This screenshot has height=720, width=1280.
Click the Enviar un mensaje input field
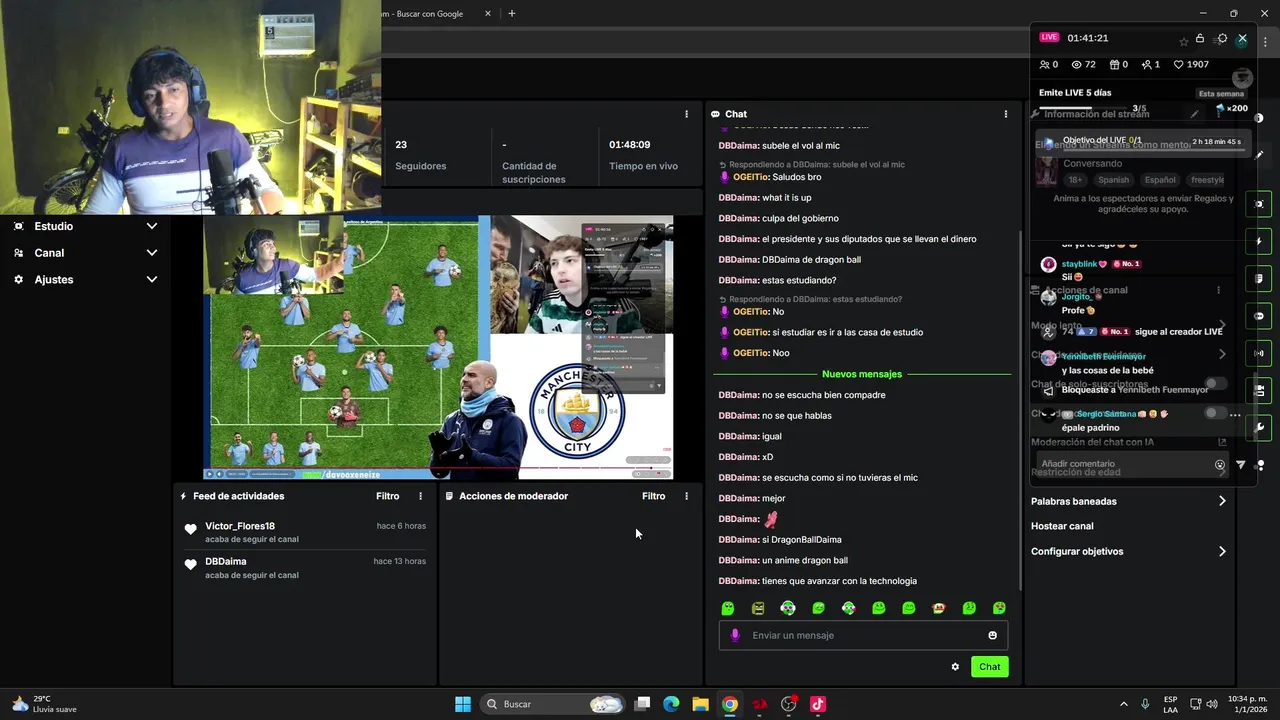click(x=863, y=635)
